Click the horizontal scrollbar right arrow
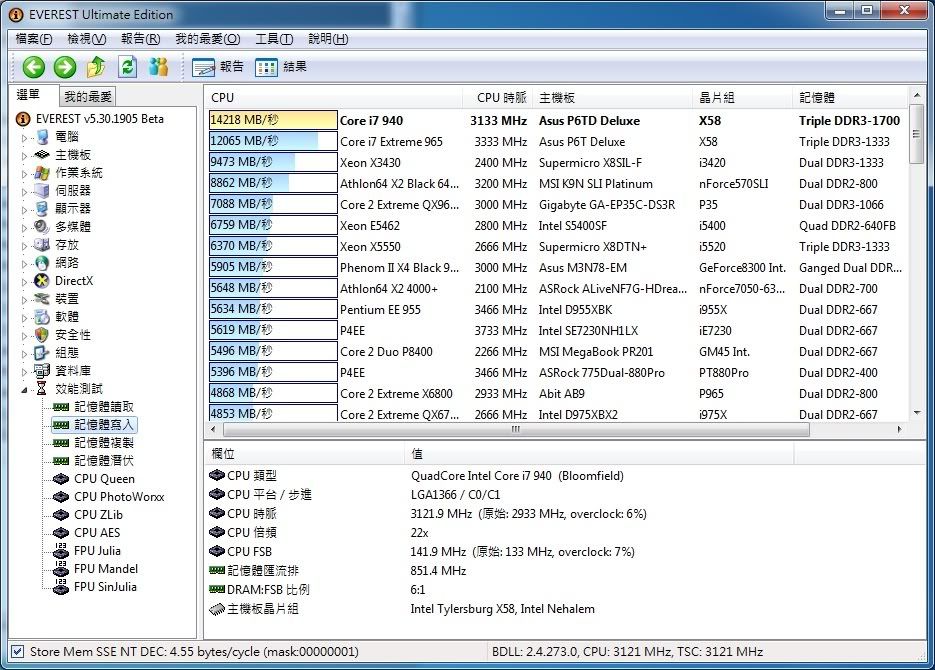This screenshot has height=670, width=935. (x=900, y=429)
